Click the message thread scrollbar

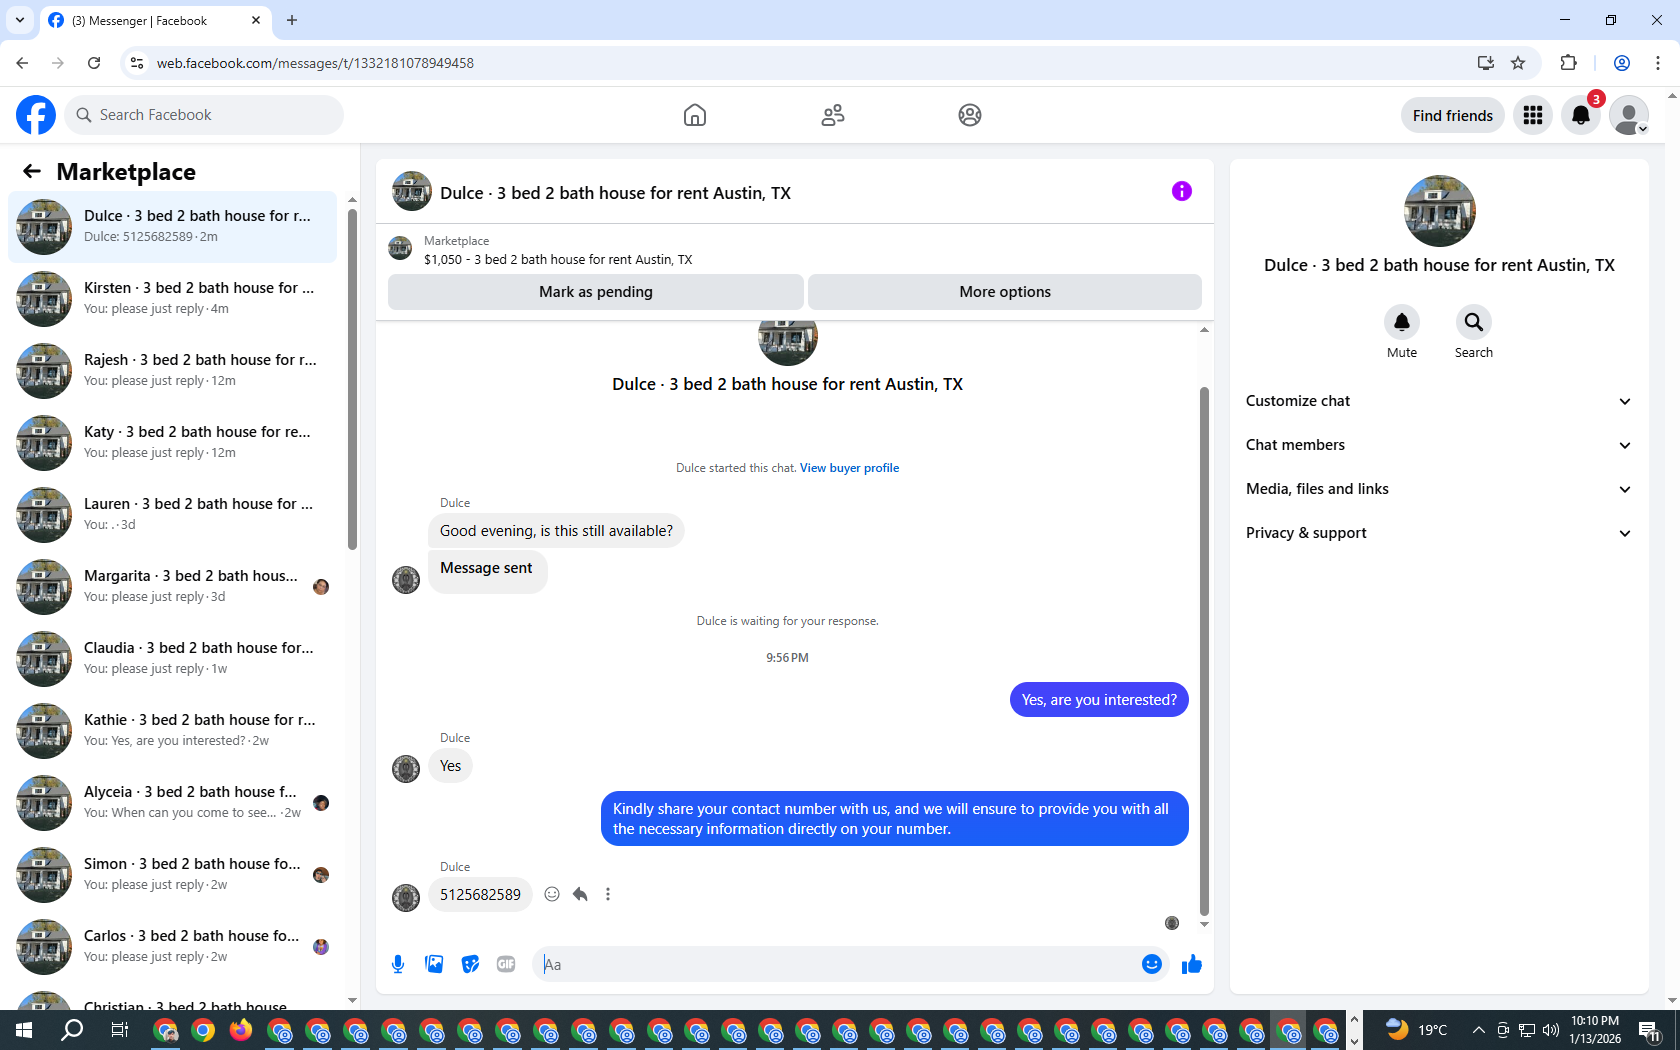tap(1204, 650)
